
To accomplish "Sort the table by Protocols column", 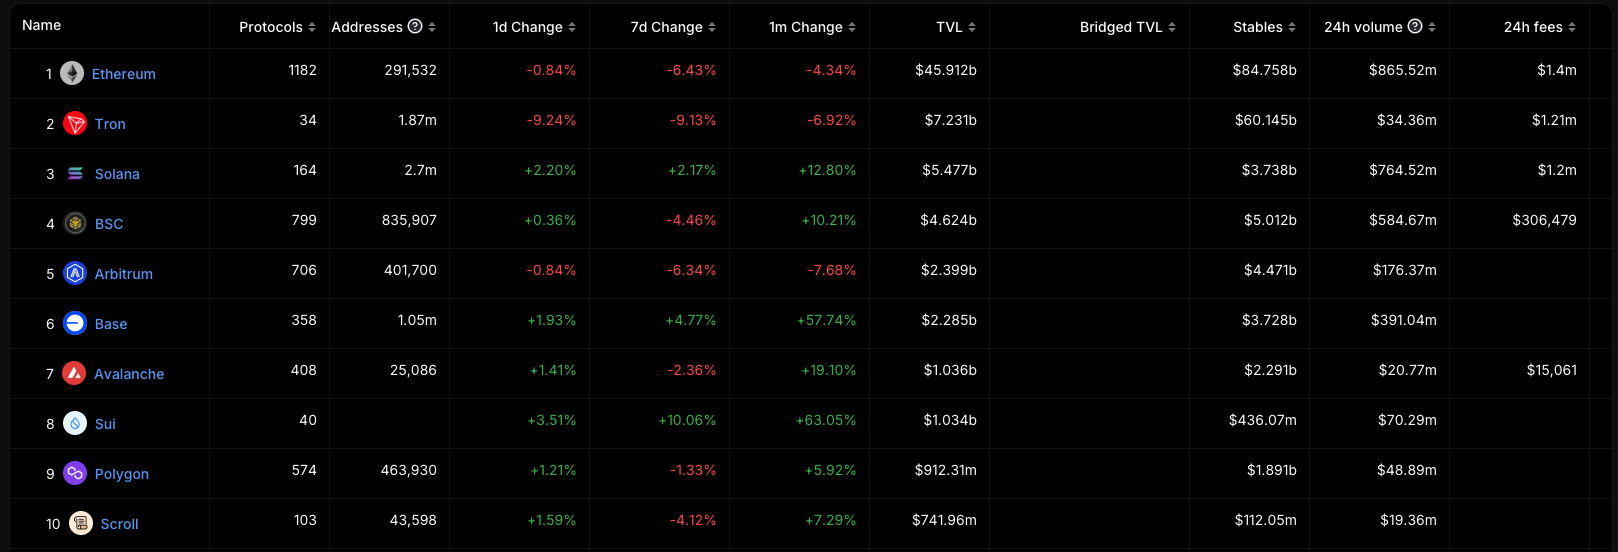I will (277, 27).
